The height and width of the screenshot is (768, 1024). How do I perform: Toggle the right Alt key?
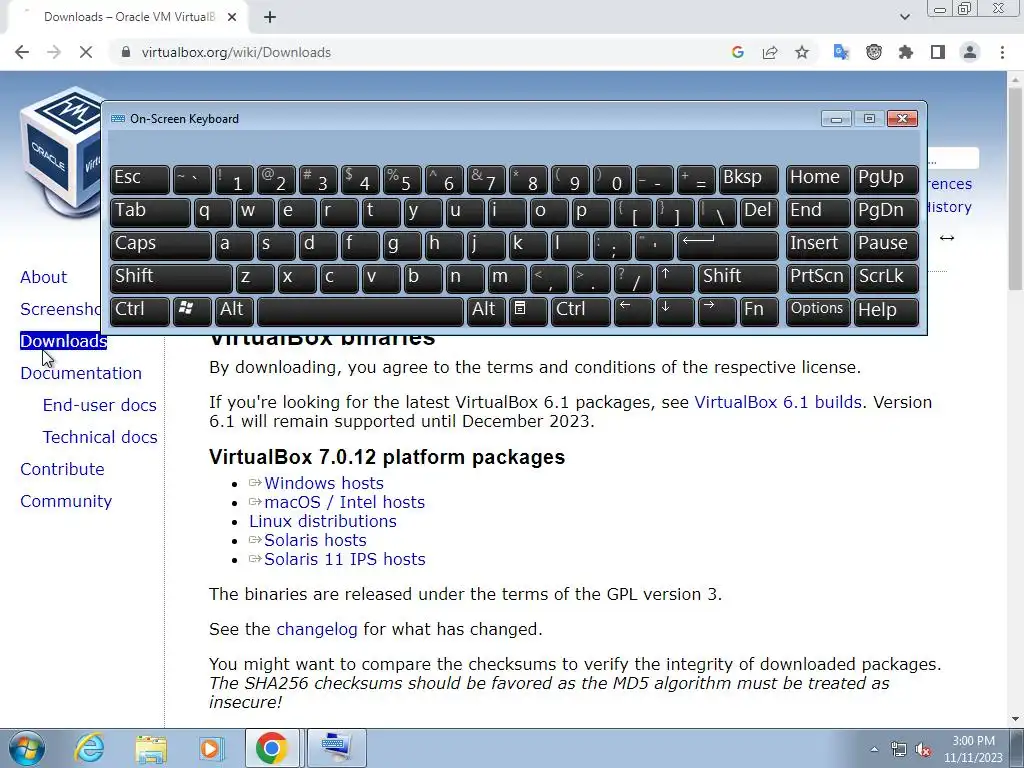click(486, 310)
